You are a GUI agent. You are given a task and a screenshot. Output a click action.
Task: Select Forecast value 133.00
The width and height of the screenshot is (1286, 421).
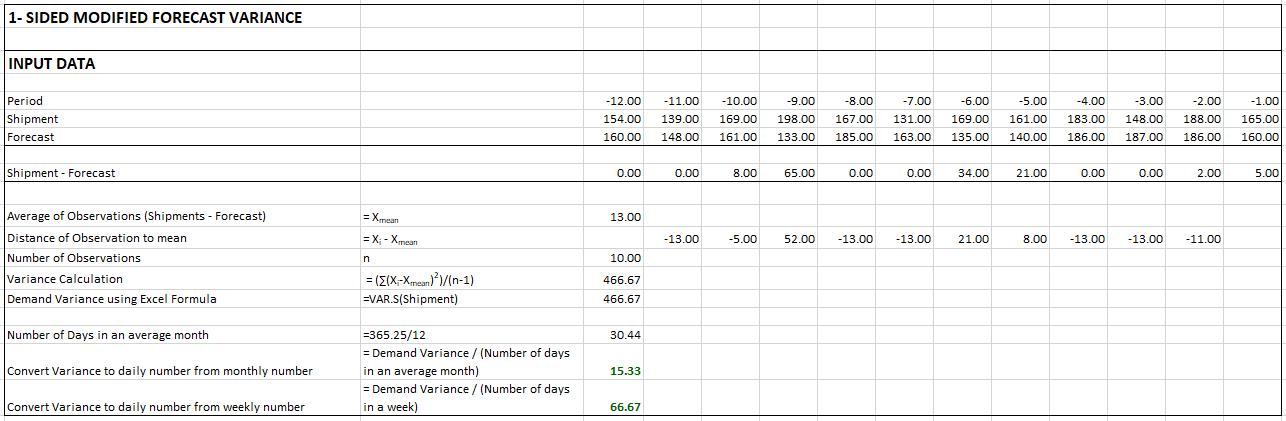[788, 137]
